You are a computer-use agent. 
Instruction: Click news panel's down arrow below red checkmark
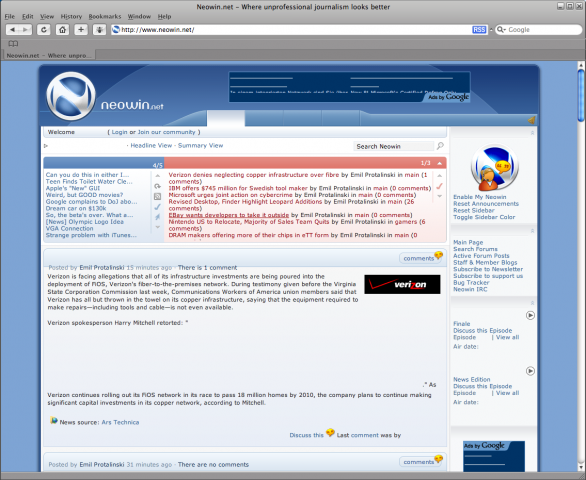[x=440, y=196]
